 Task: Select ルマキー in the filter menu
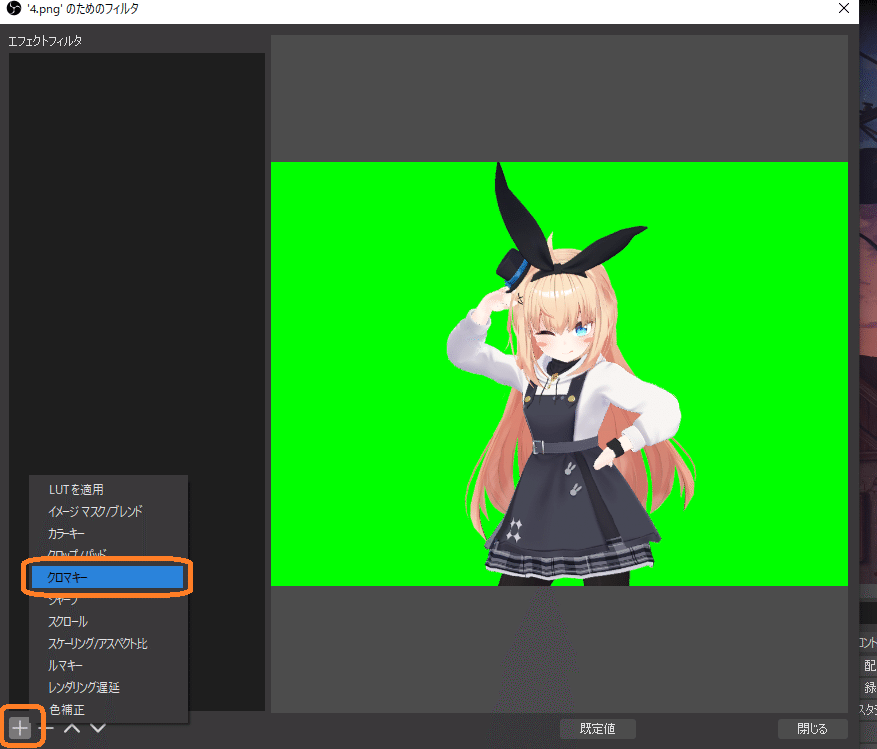point(109,666)
